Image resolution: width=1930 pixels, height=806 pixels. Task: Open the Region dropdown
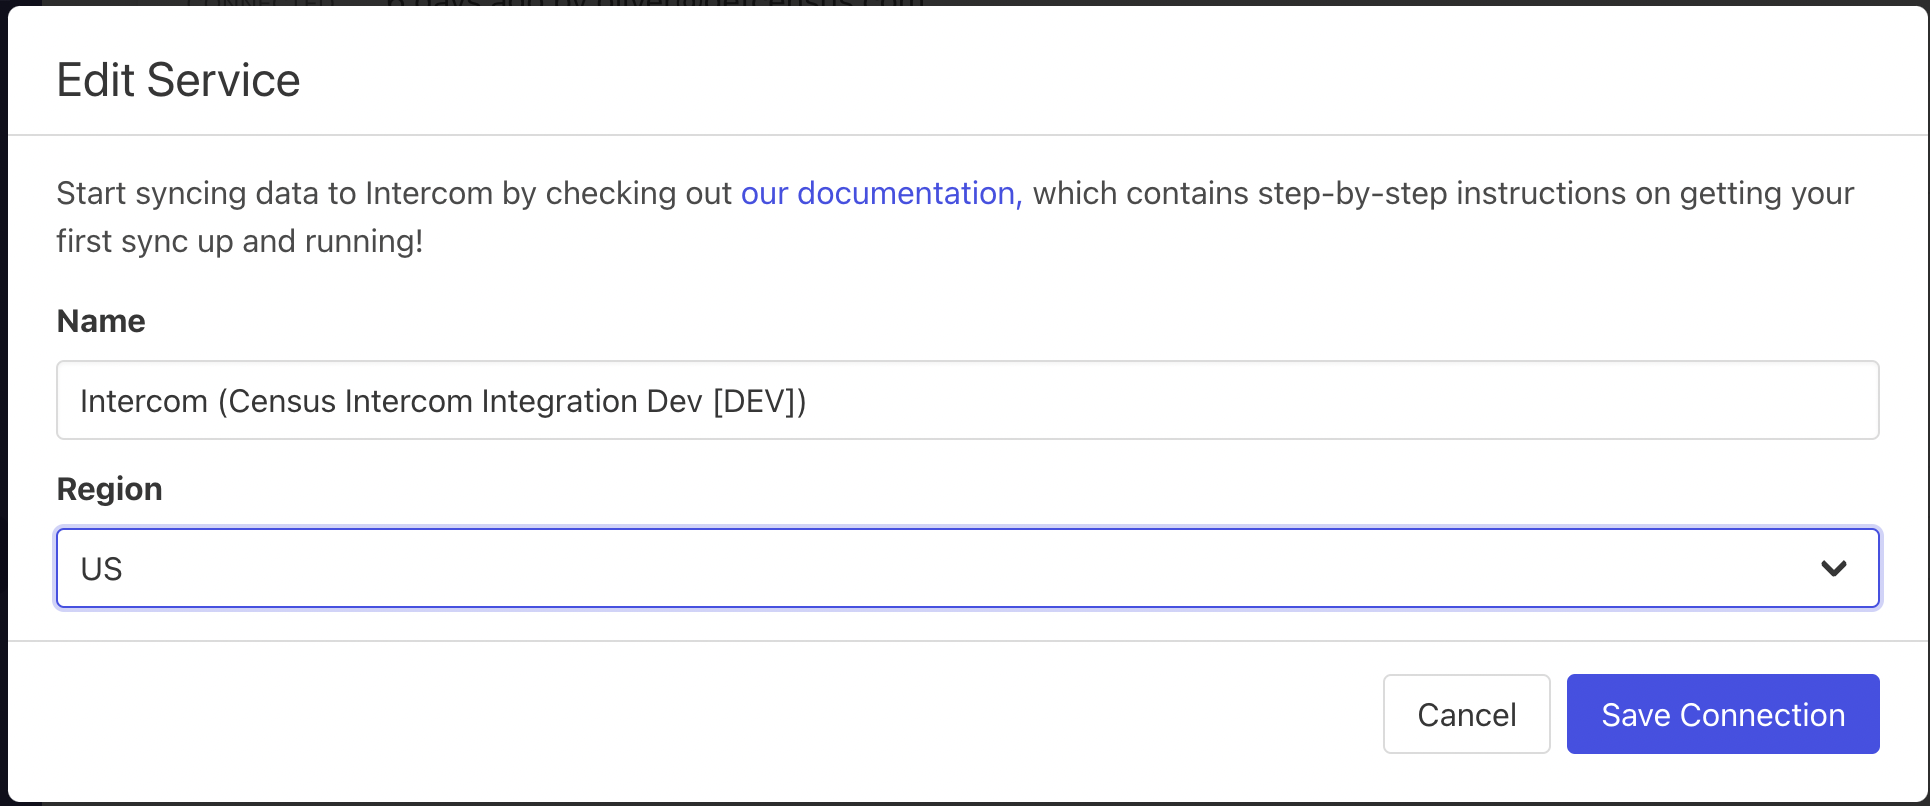point(966,568)
